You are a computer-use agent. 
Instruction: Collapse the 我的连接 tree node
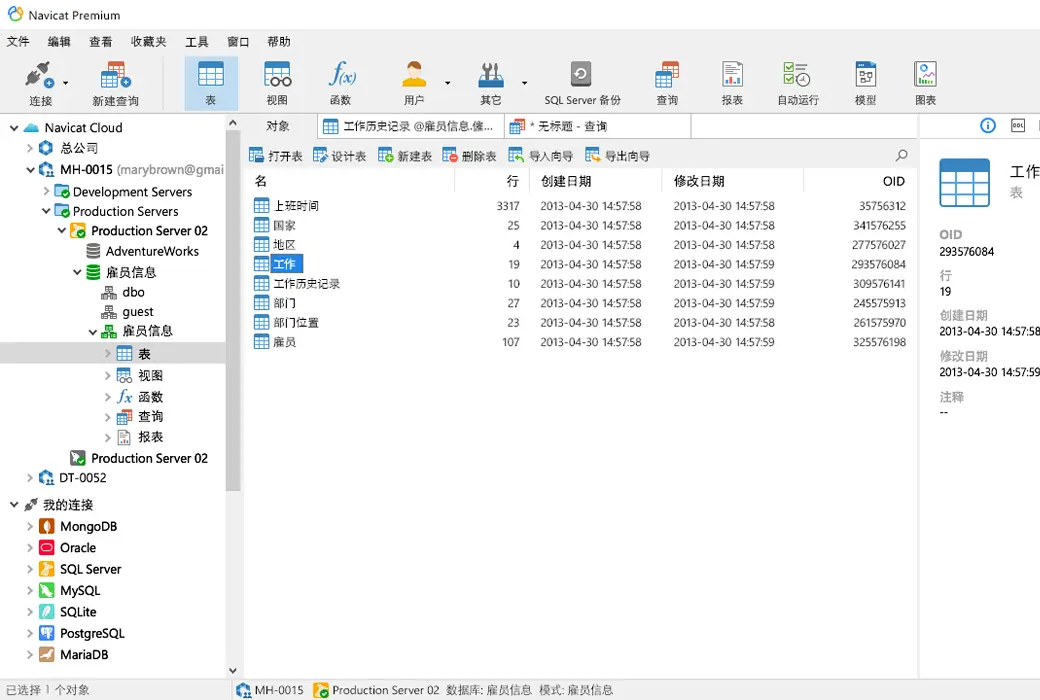[x=14, y=505]
